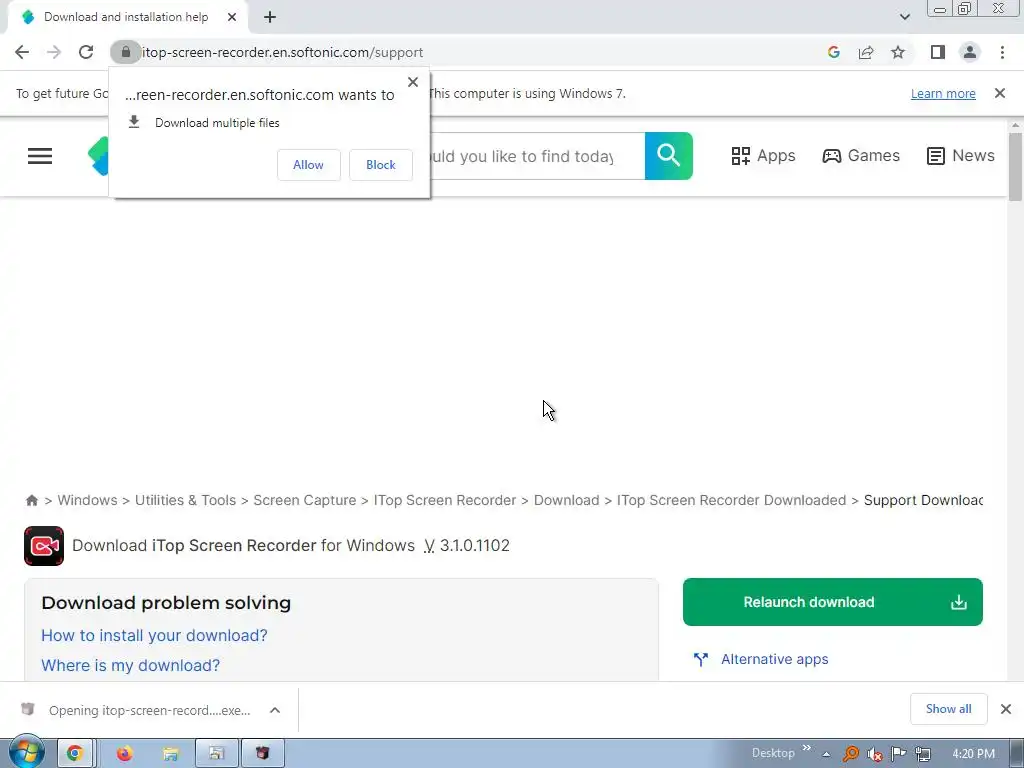
Task: Share this page via the share icon
Action: [866, 52]
